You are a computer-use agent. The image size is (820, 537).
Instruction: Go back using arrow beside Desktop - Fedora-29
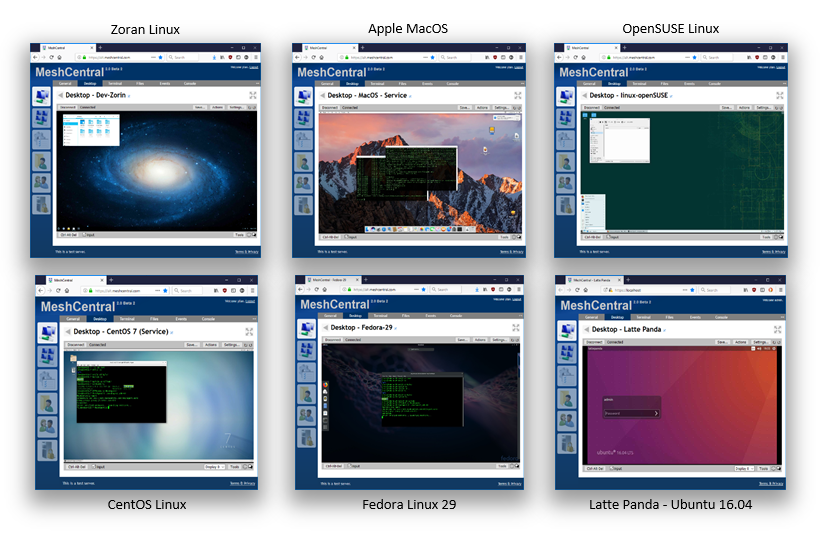pyautogui.click(x=326, y=327)
